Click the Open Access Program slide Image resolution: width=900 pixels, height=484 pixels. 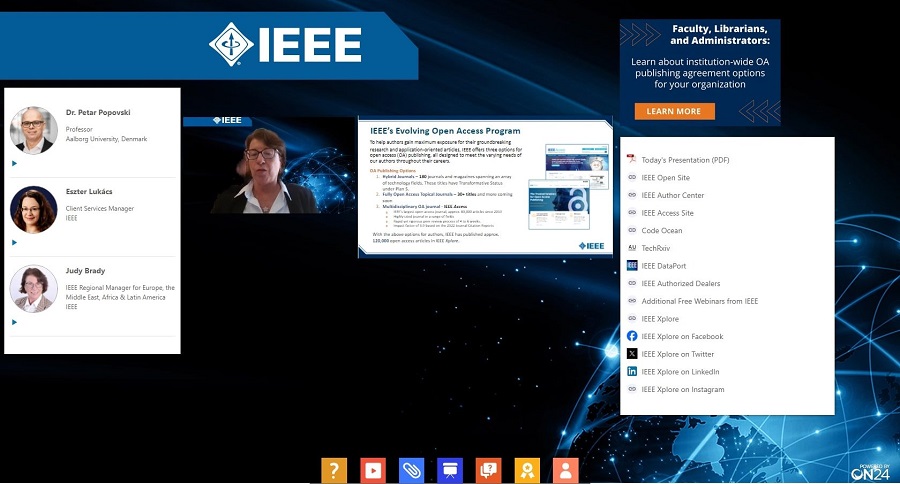[x=486, y=188]
